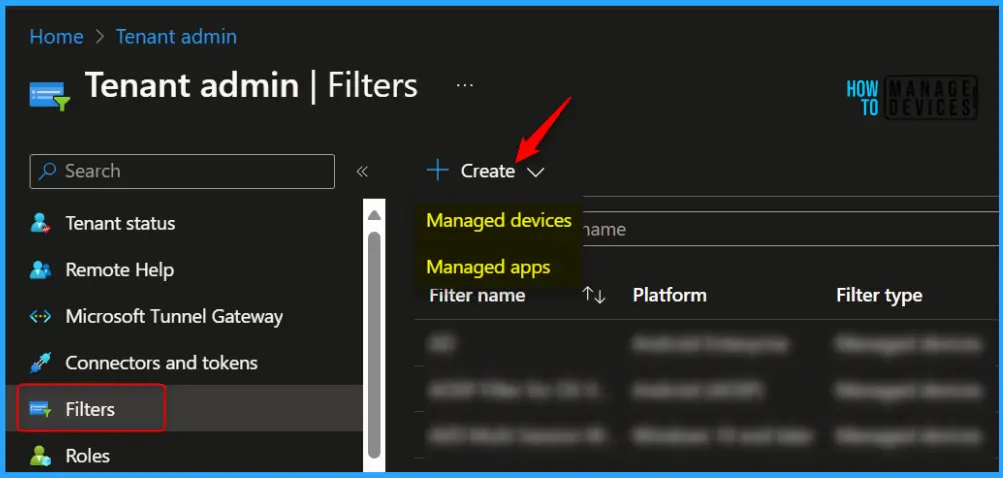
Task: Toggle the Filter name sort arrows
Action: point(594,295)
